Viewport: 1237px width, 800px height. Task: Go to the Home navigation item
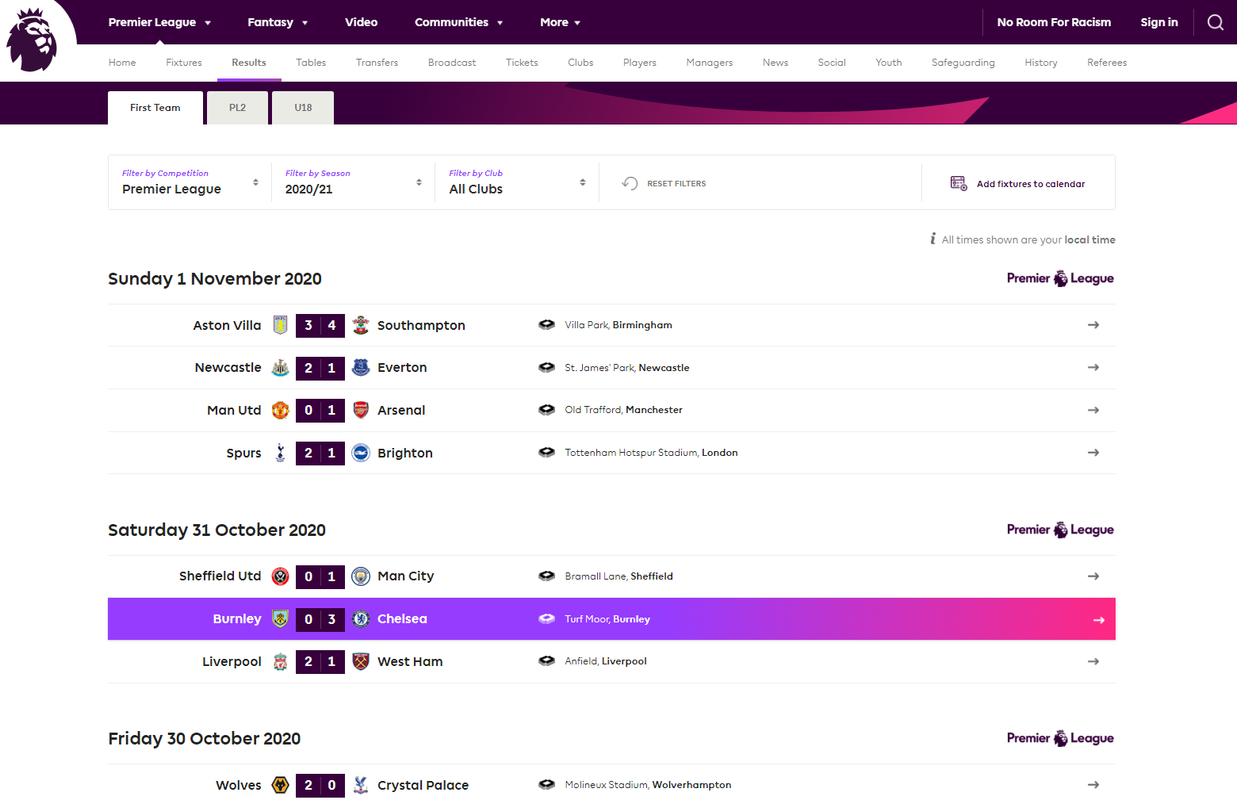122,62
